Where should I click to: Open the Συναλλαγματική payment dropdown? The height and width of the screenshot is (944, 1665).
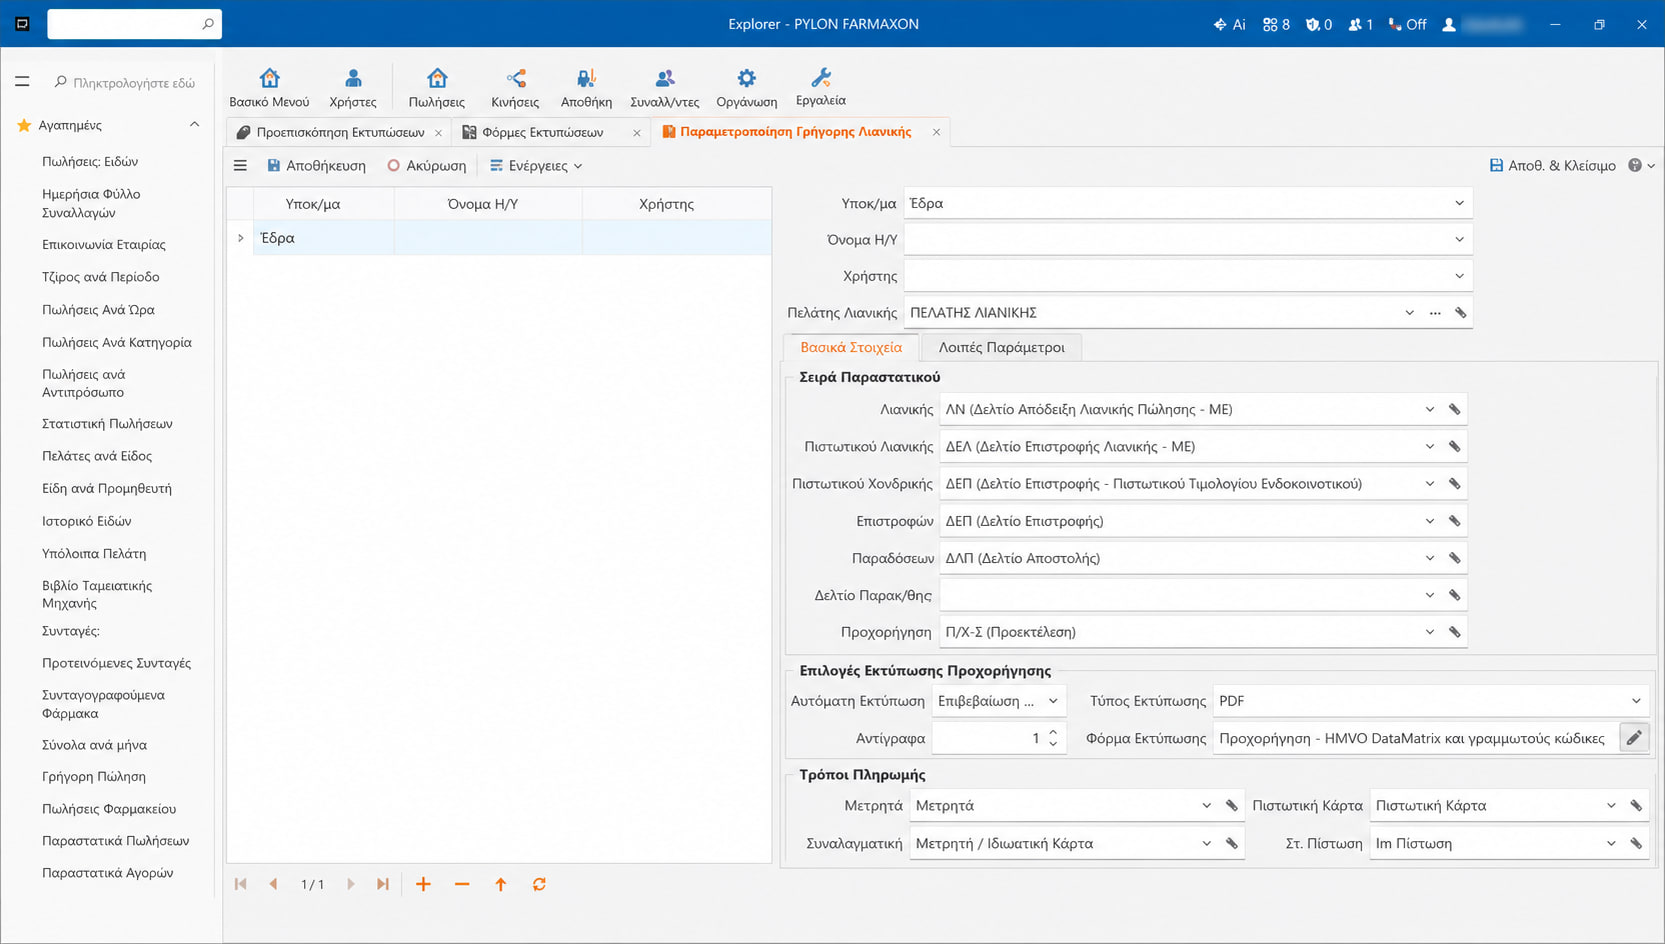pyautogui.click(x=1207, y=844)
